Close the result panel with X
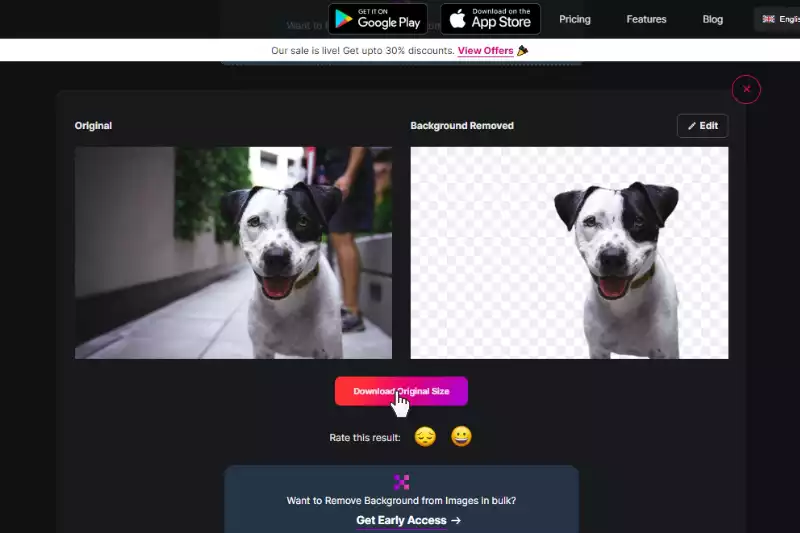 (x=746, y=89)
